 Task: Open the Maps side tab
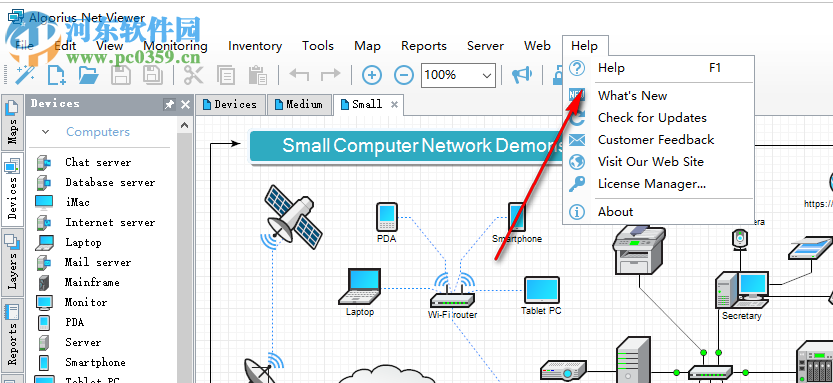coord(13,123)
